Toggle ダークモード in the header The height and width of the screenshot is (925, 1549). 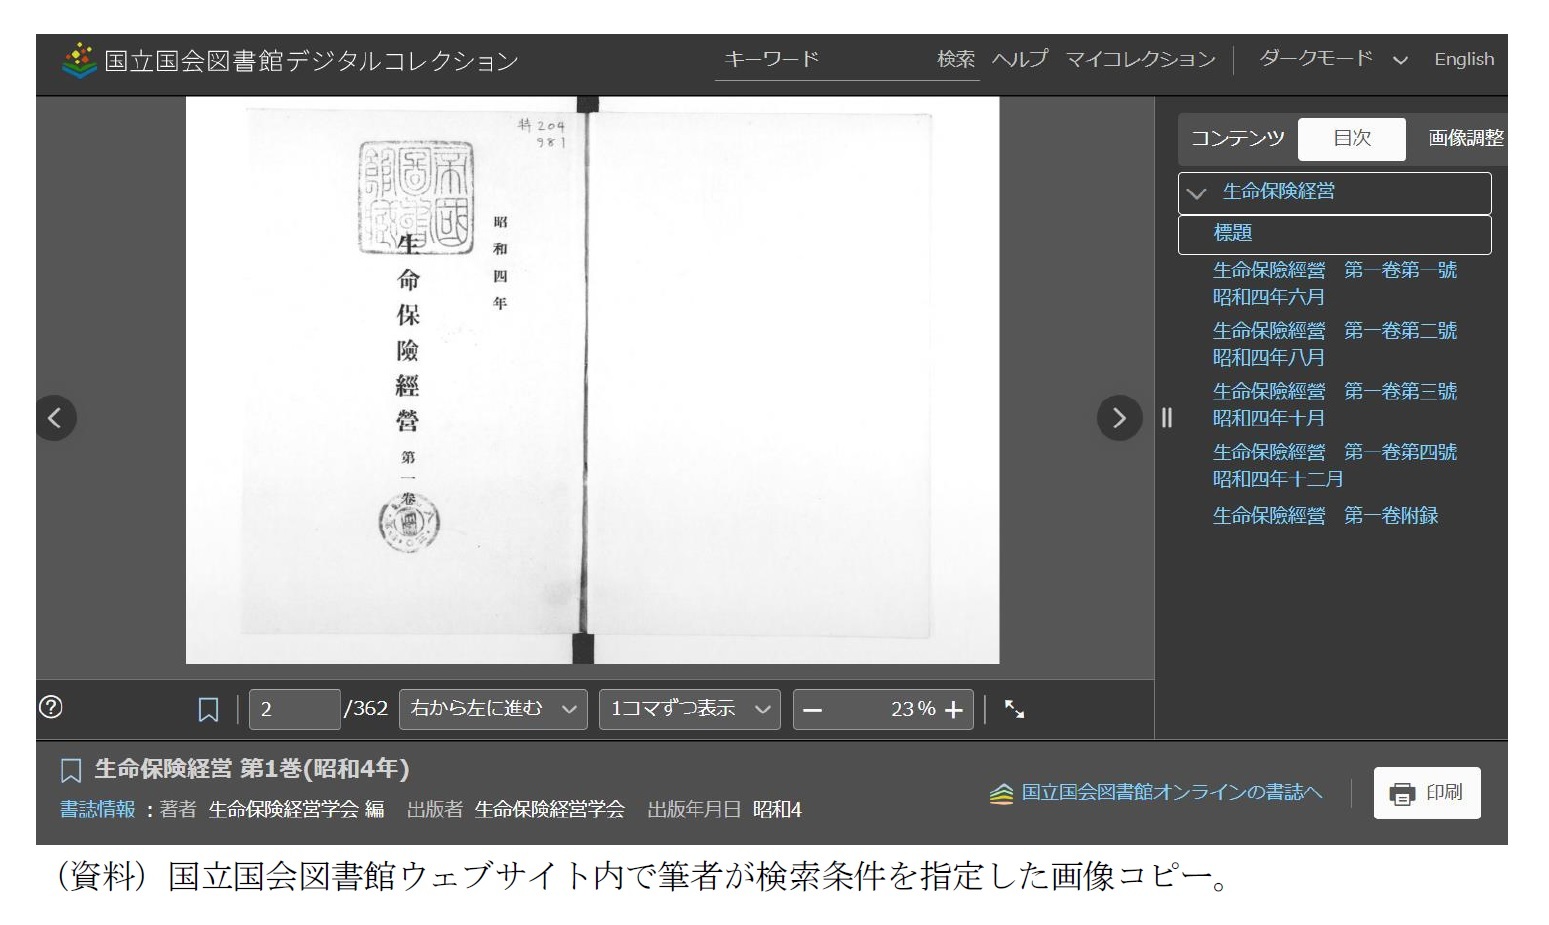(x=1314, y=59)
